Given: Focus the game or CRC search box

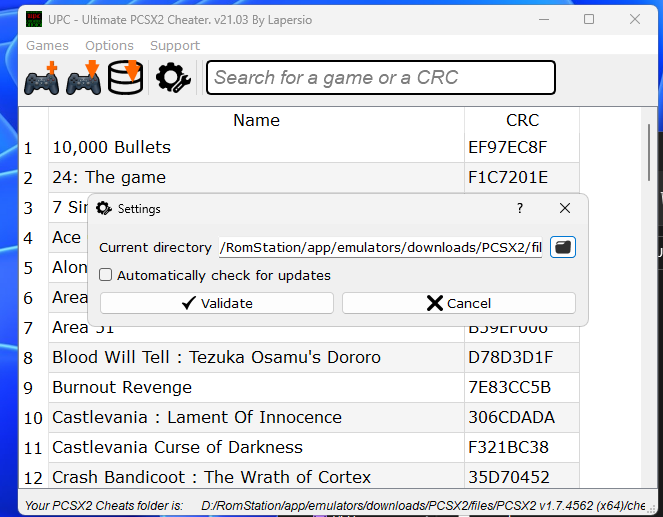Looking at the screenshot, I should 380,78.
